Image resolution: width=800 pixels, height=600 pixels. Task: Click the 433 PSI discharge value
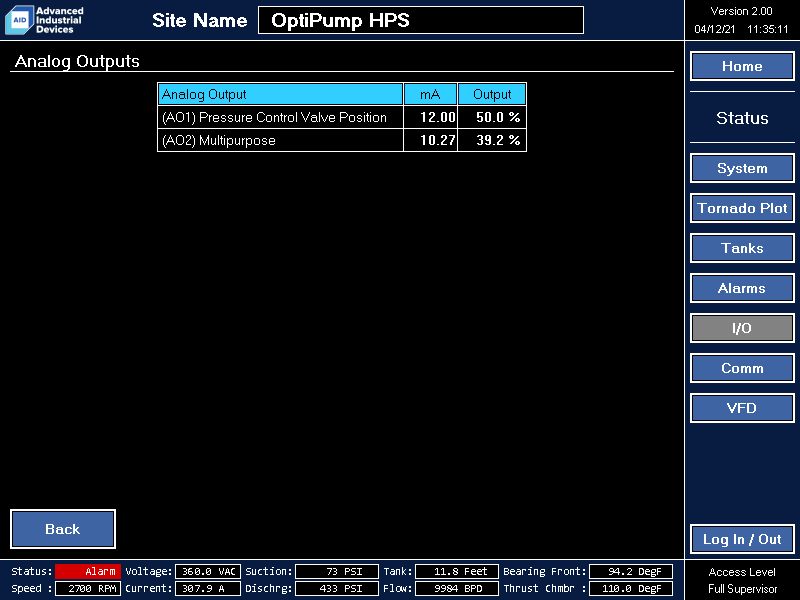337,588
